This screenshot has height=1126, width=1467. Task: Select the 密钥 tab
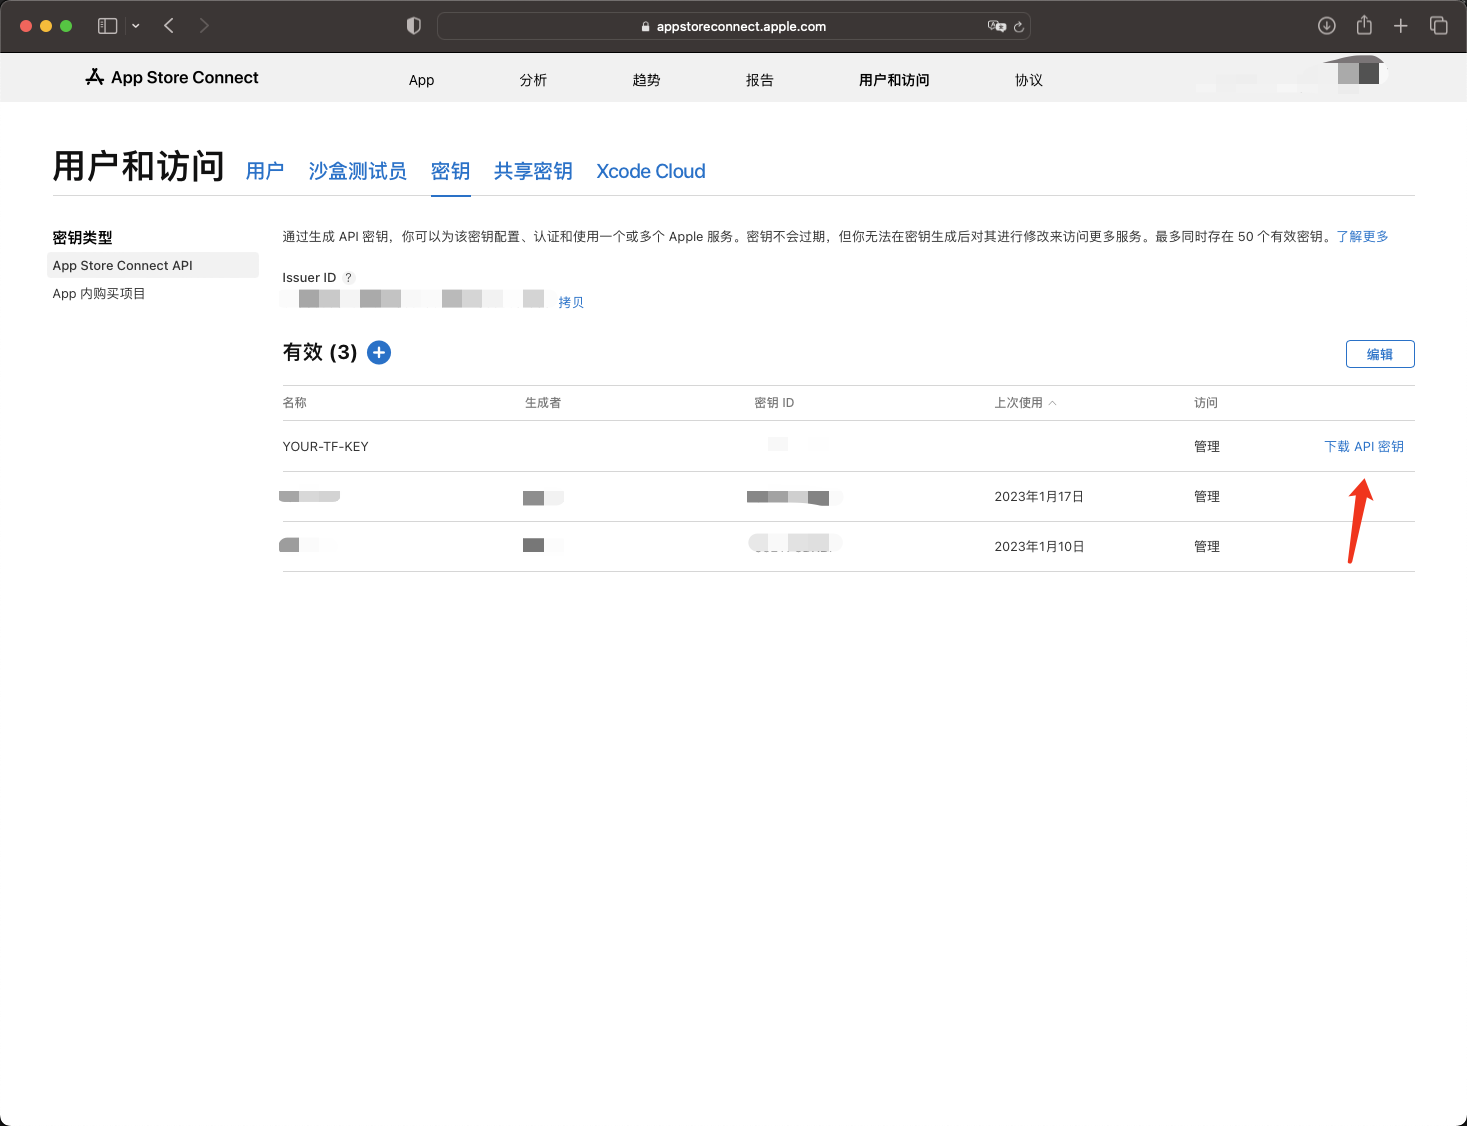pos(451,171)
